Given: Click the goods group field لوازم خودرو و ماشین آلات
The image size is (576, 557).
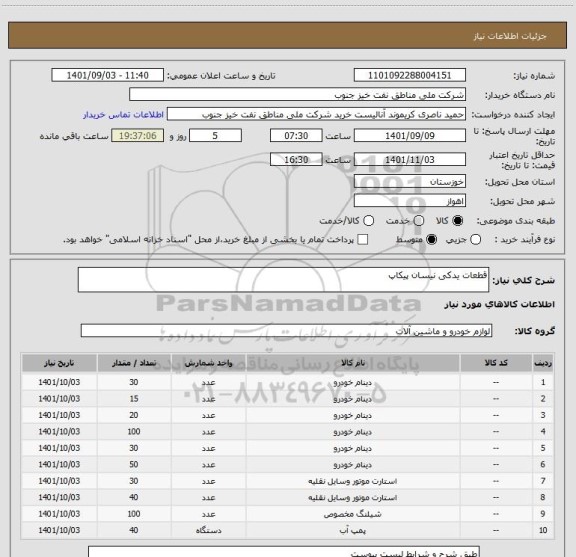Looking at the screenshot, I should click(x=286, y=331).
